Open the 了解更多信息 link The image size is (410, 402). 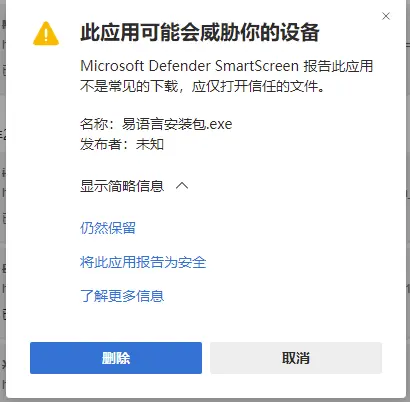point(122,296)
